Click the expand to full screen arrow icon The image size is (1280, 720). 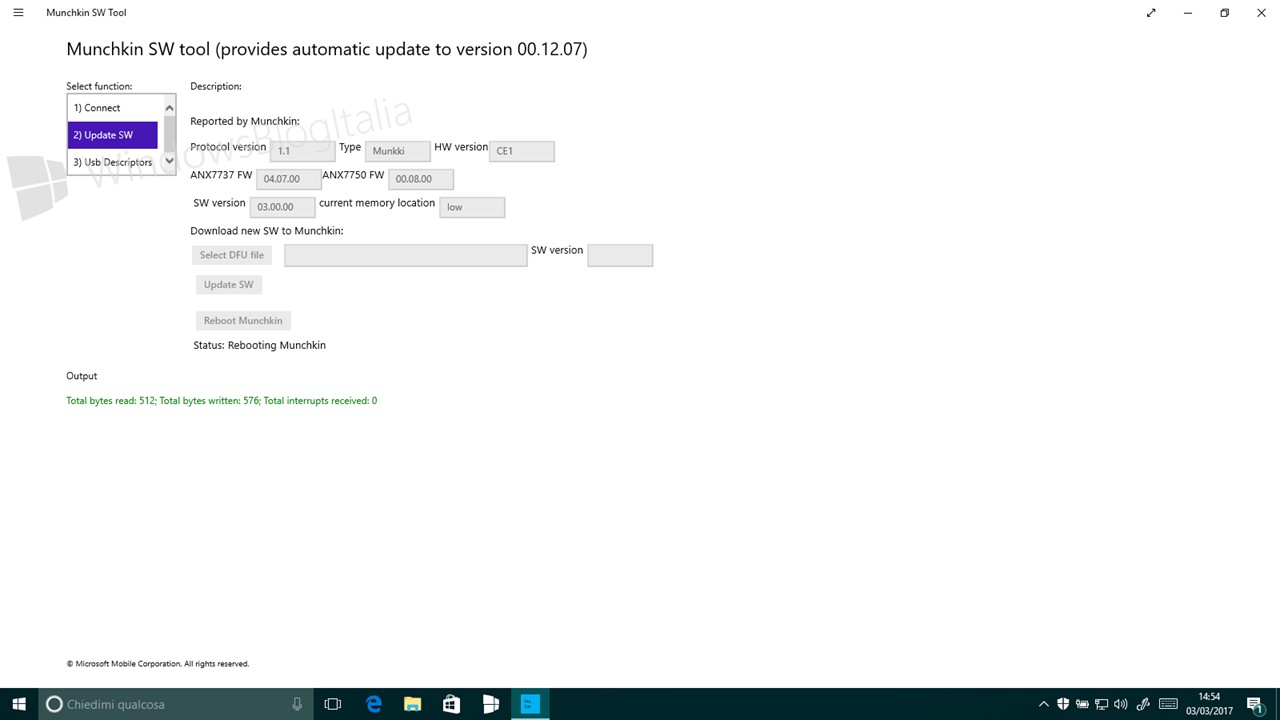coord(1151,13)
